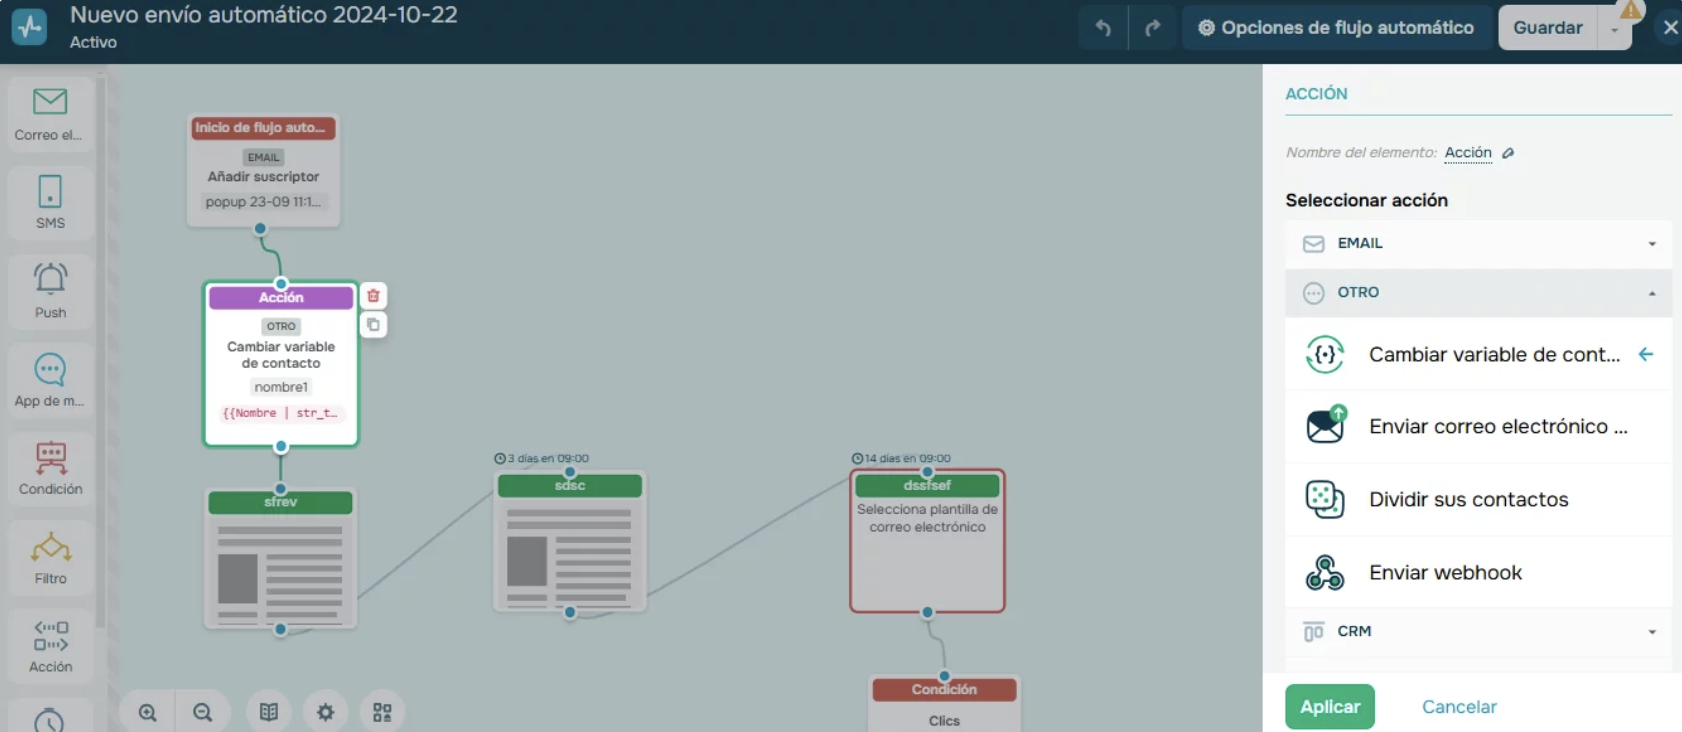This screenshot has height=732, width=1682.
Task: Click the undo arrow in header
Action: click(x=1103, y=28)
